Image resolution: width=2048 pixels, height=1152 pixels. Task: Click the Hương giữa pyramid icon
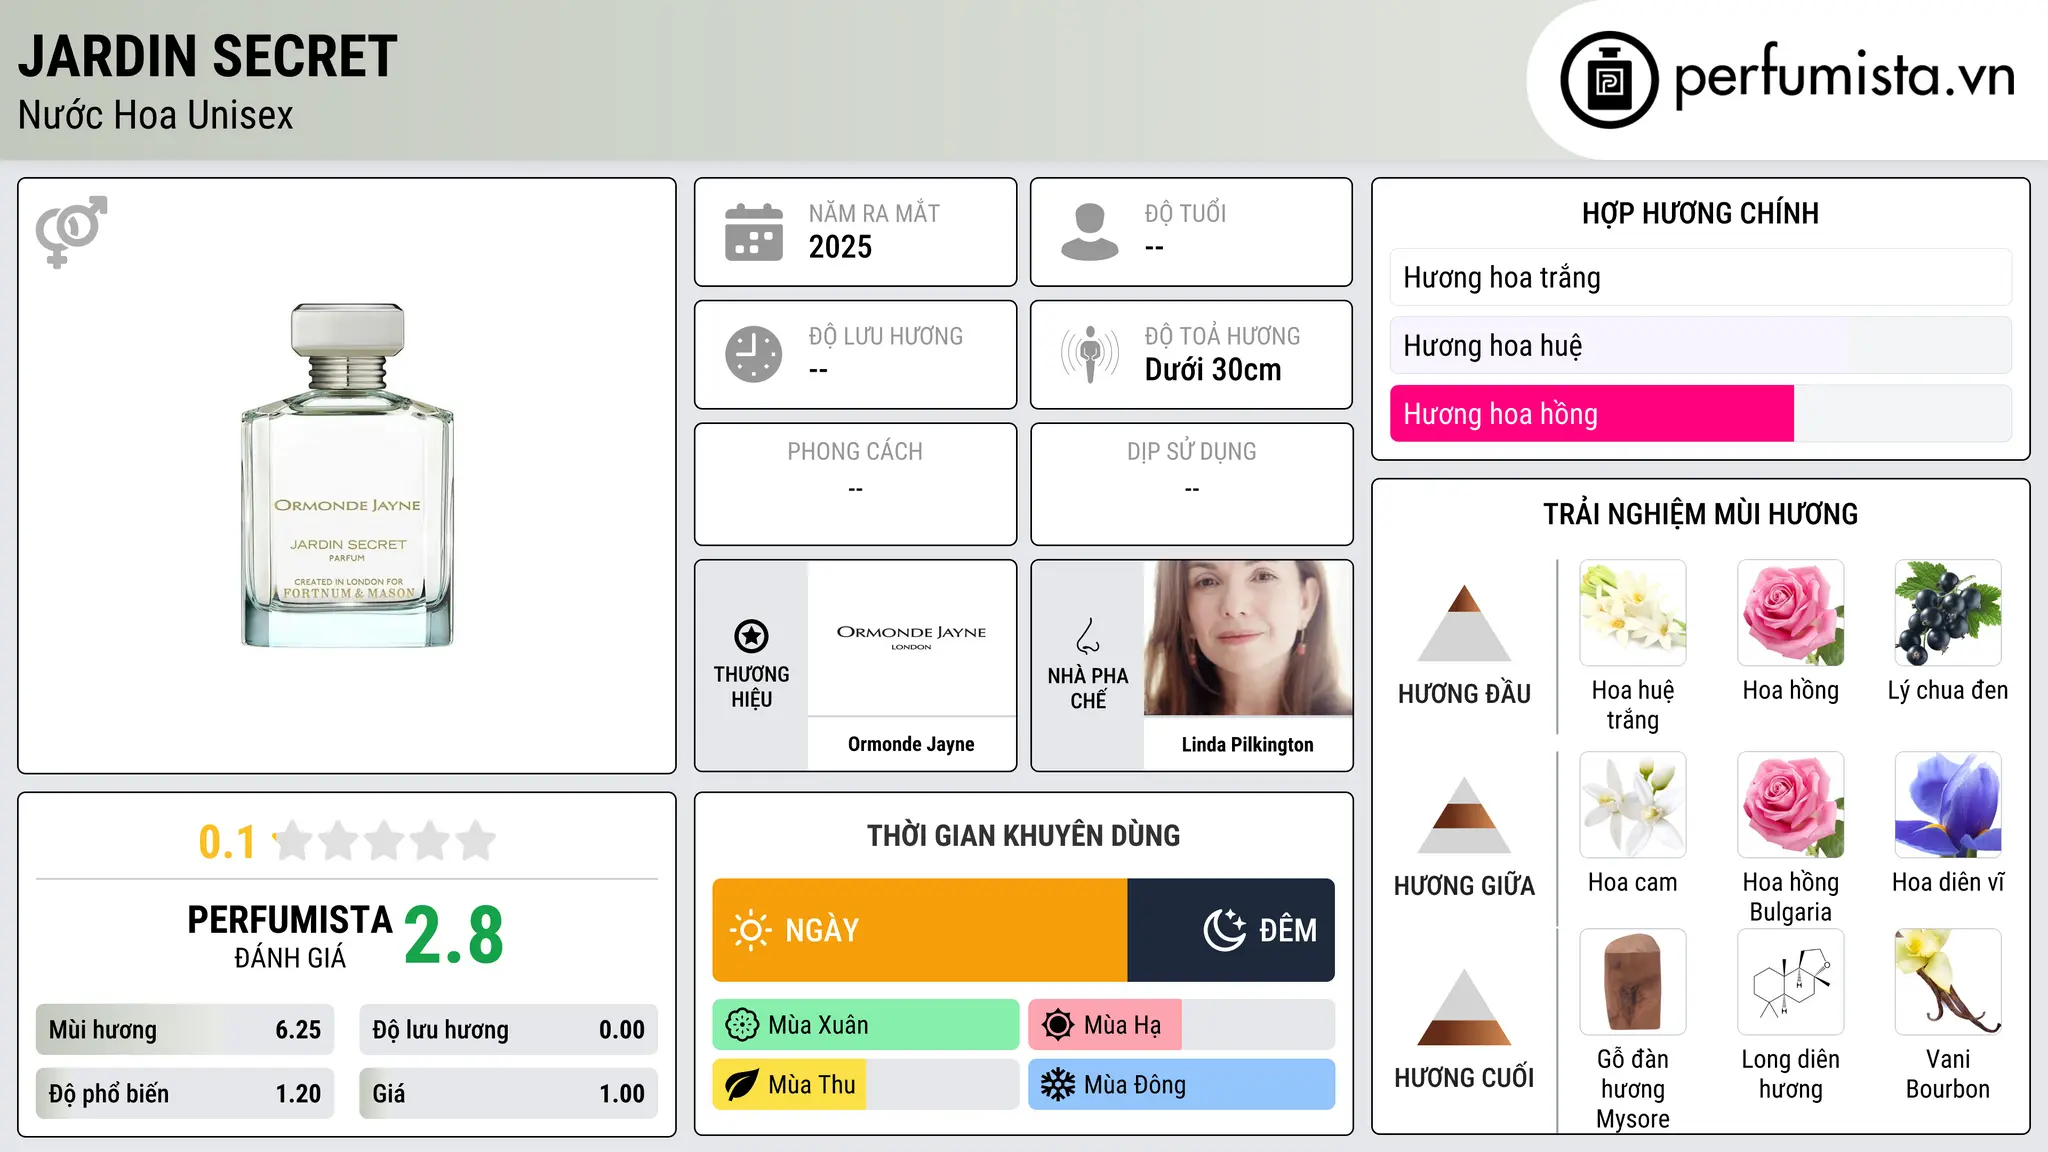click(1465, 815)
